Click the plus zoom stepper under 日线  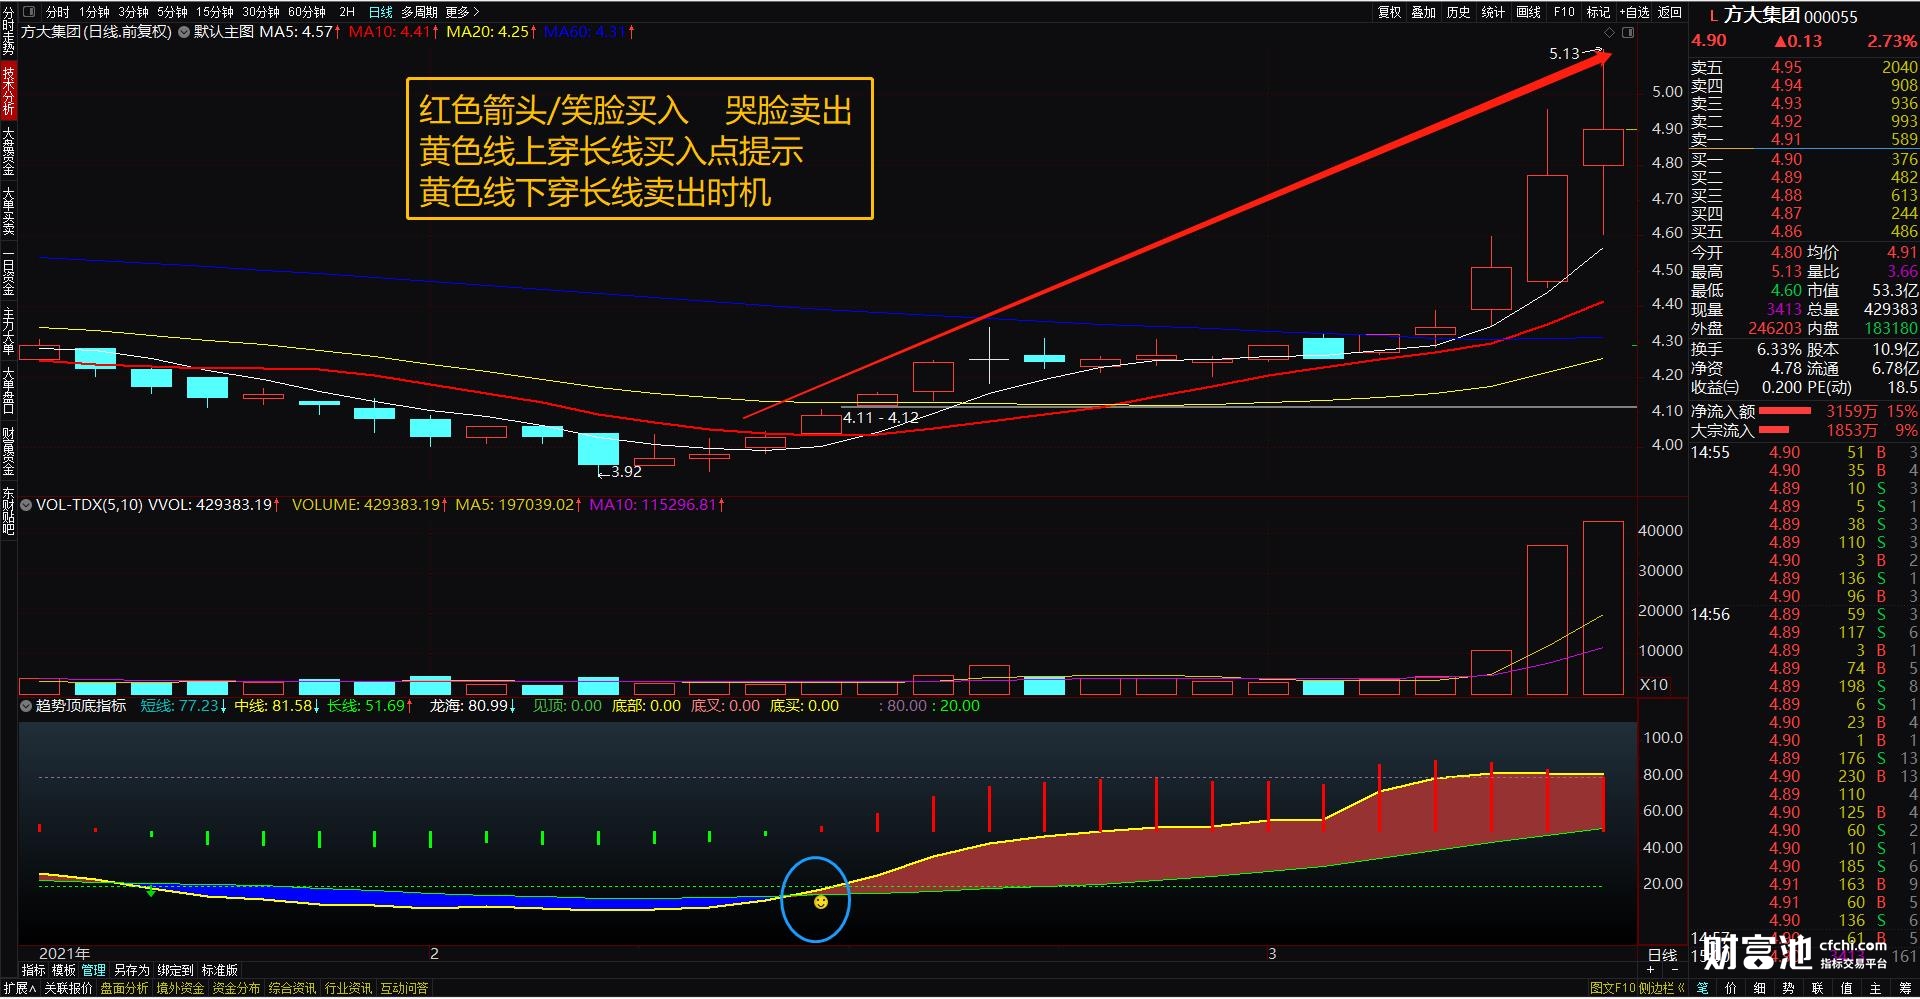pyautogui.click(x=1651, y=970)
